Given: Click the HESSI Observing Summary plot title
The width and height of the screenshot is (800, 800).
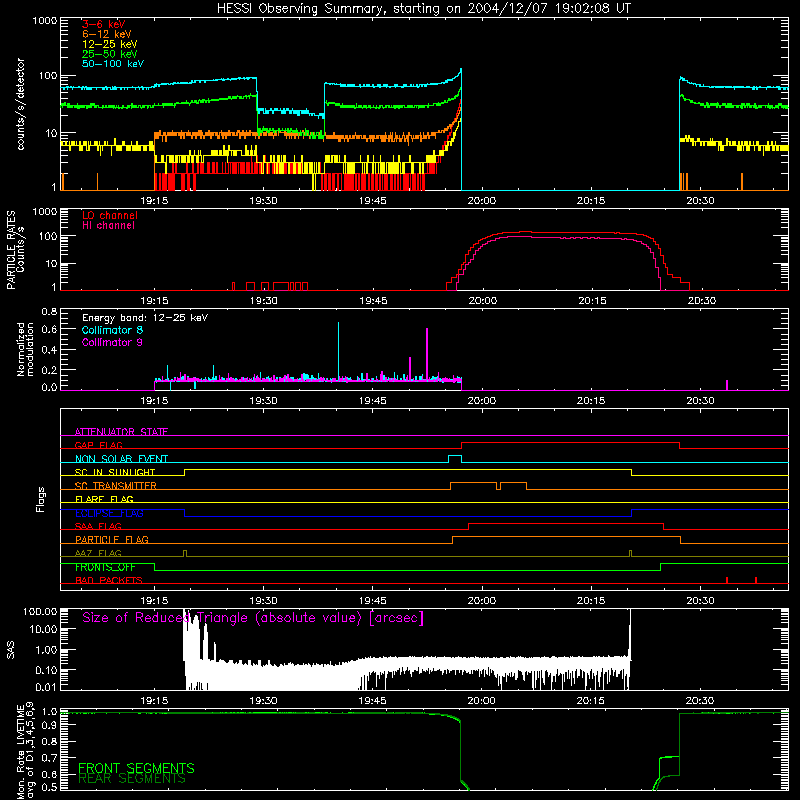Looking at the screenshot, I should point(423,9).
